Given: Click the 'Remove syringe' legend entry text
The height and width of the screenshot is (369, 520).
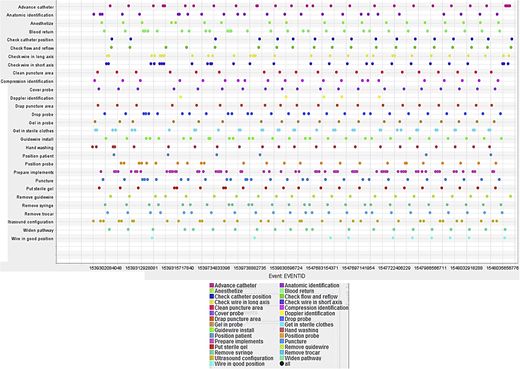Looking at the screenshot, I should 234,353.
